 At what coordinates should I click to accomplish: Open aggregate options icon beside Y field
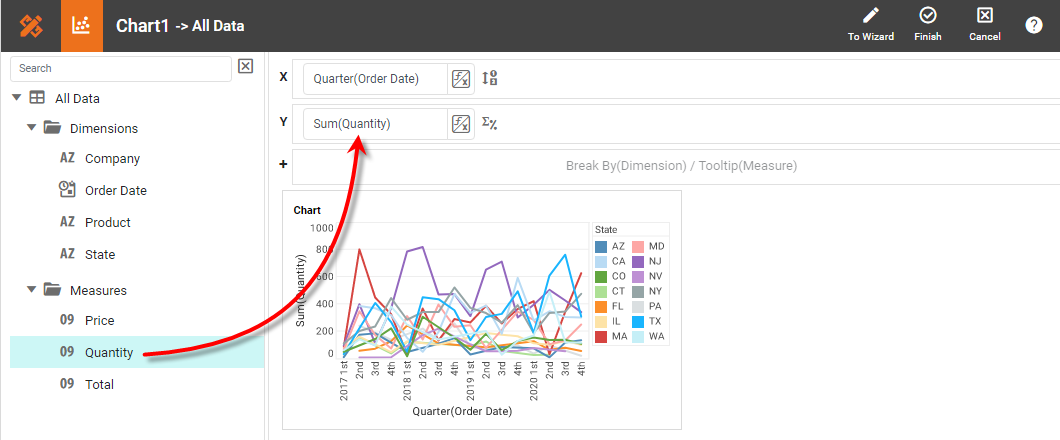pos(490,124)
